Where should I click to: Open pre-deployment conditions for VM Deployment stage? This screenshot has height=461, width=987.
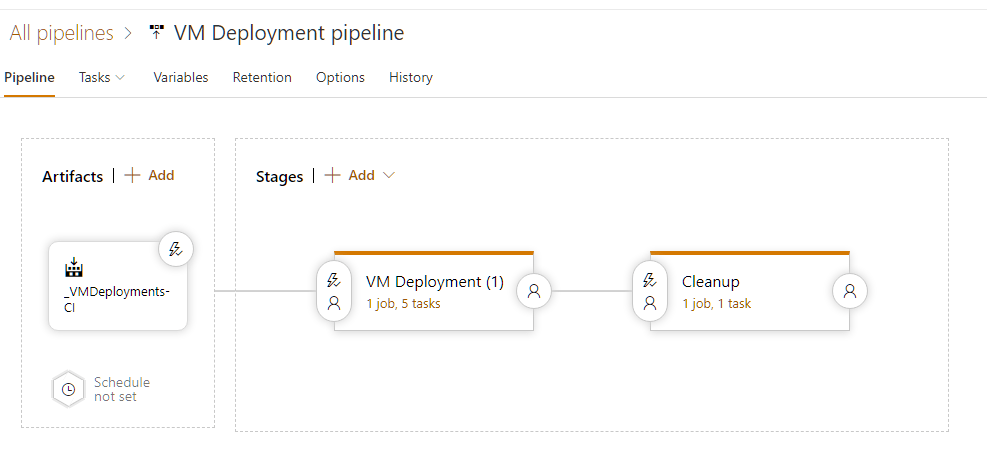(x=334, y=291)
